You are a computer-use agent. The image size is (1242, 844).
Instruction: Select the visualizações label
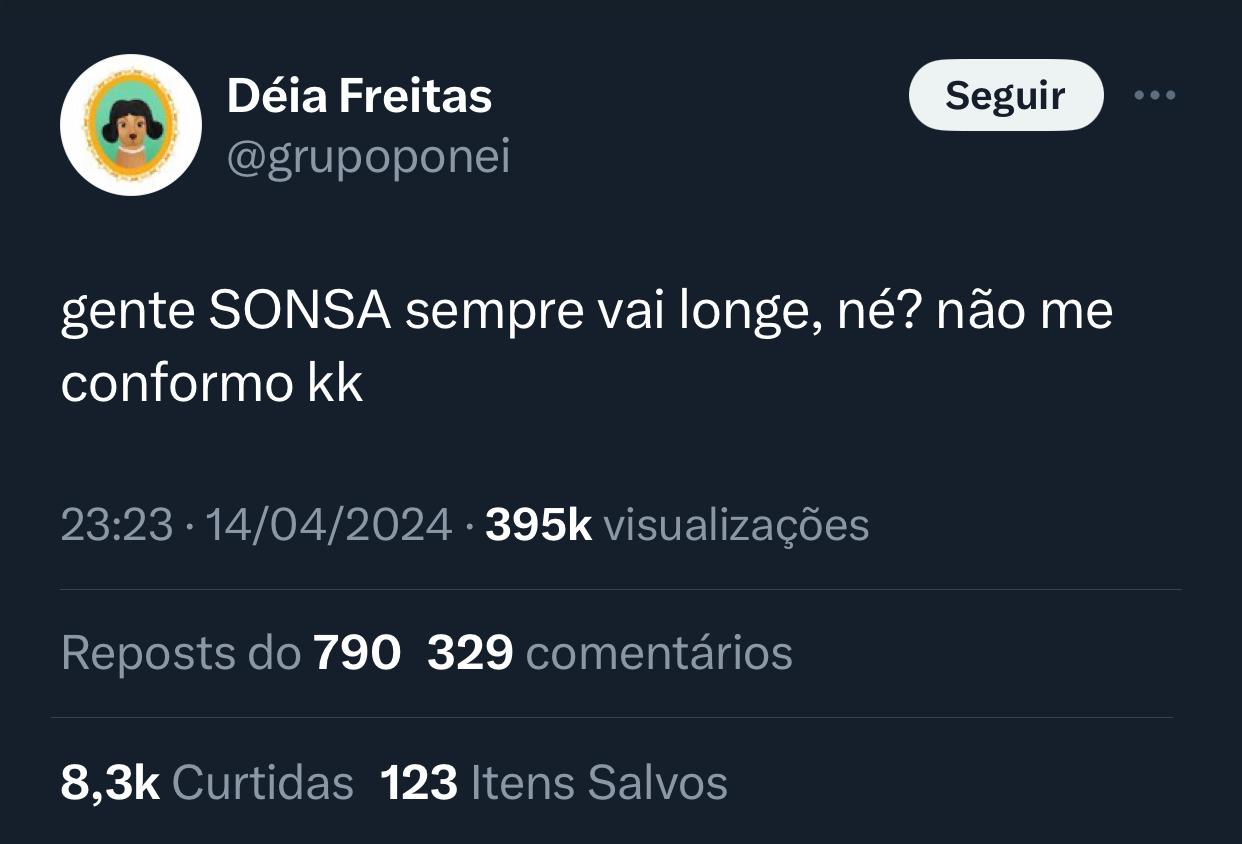coord(736,525)
